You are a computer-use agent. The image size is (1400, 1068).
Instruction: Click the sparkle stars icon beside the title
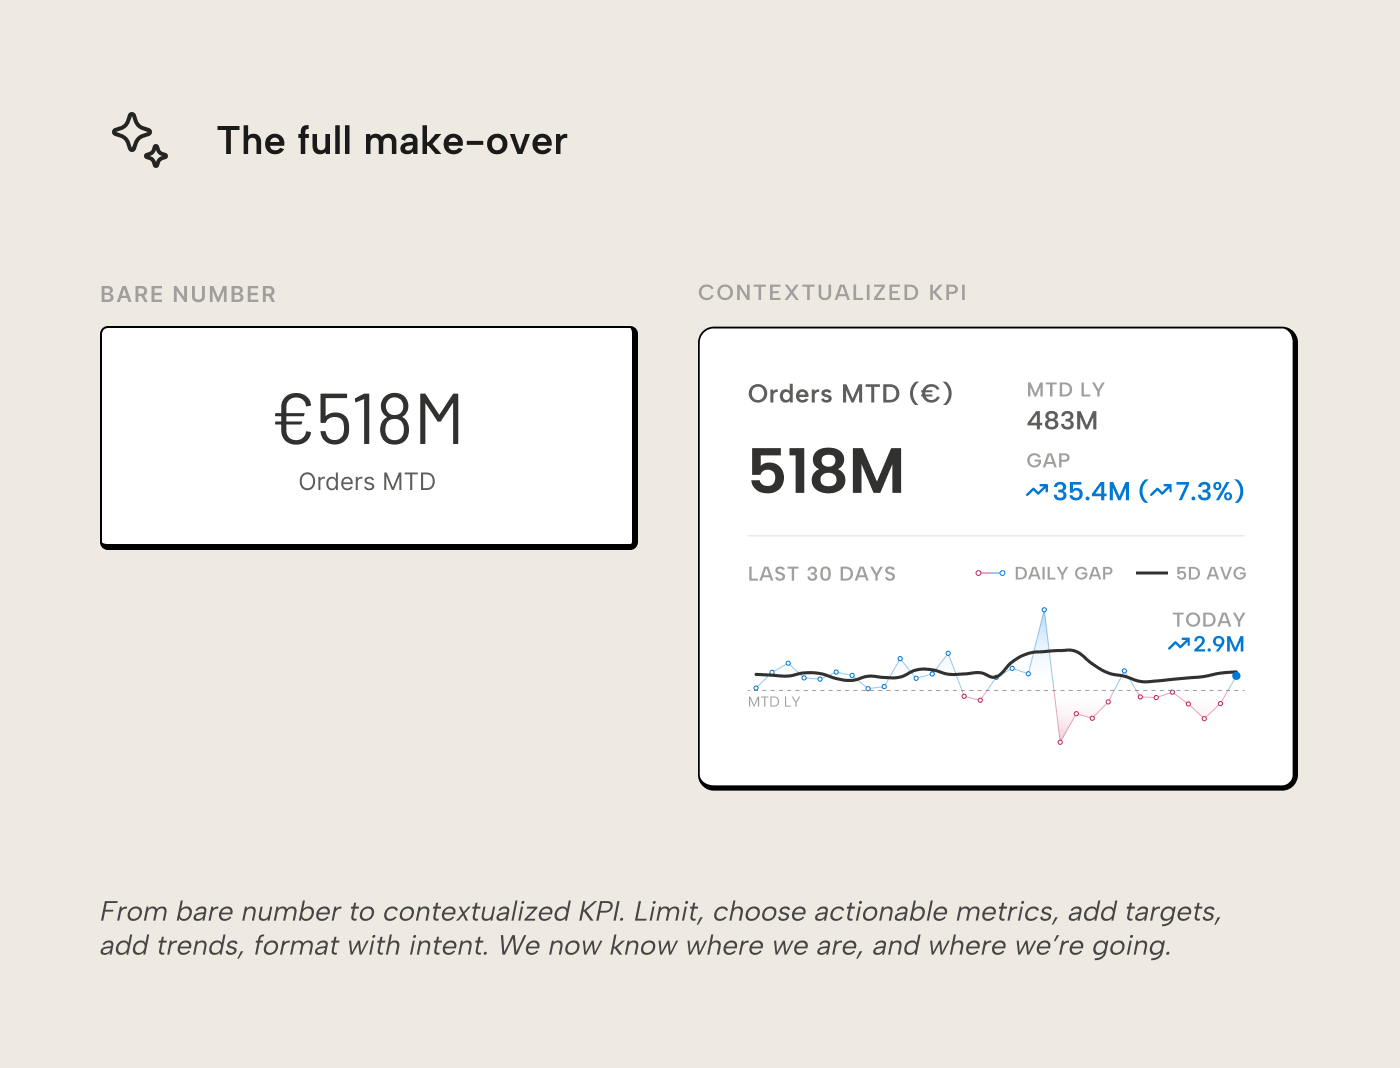pyautogui.click(x=140, y=140)
